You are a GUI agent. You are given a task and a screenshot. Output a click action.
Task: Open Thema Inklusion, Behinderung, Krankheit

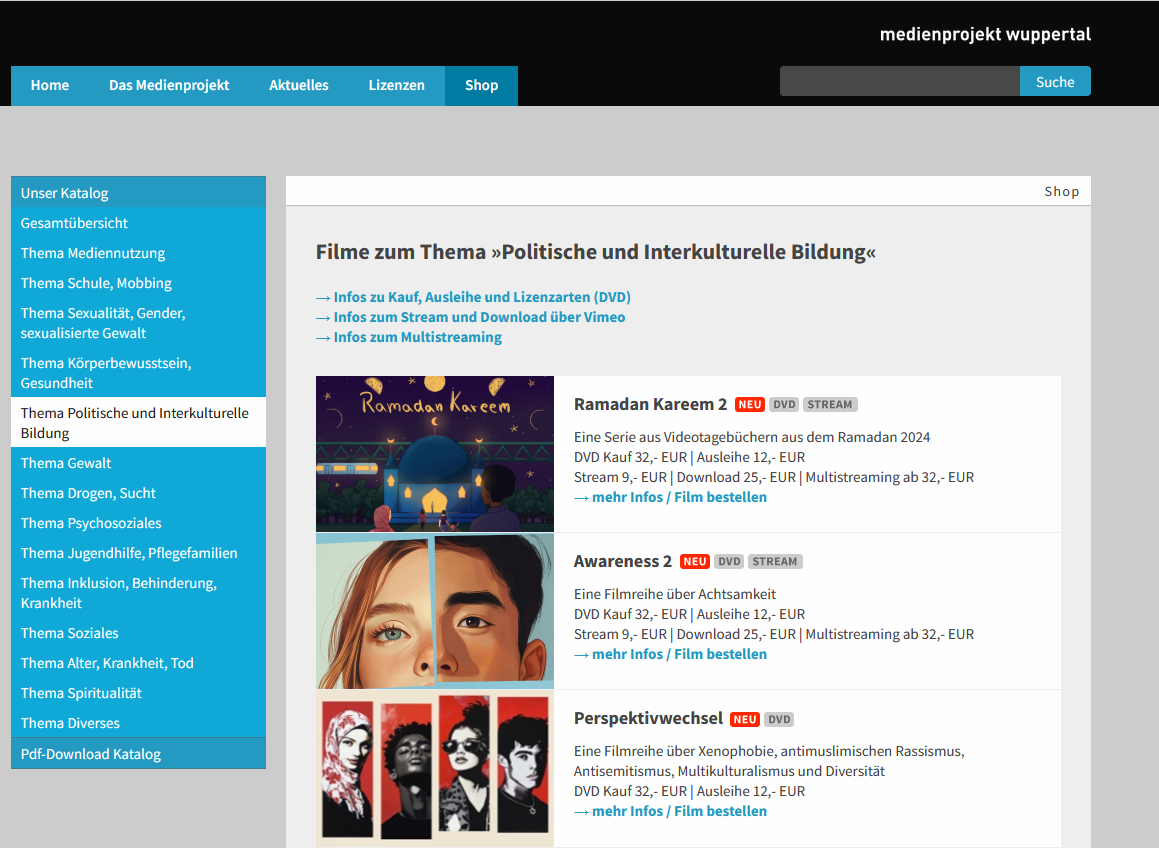pos(138,593)
